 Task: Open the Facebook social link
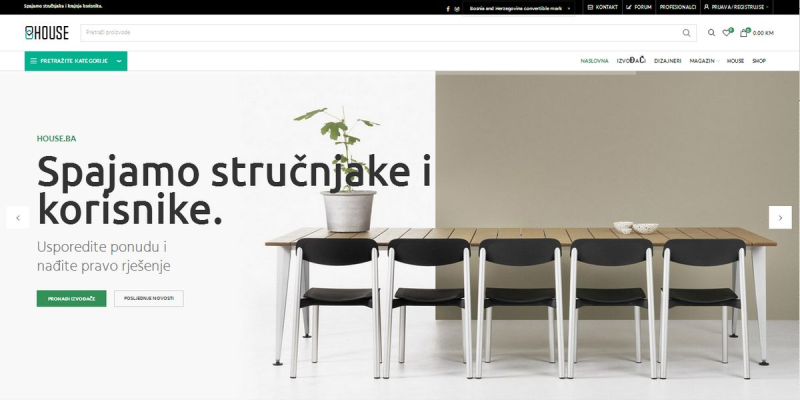click(448, 9)
